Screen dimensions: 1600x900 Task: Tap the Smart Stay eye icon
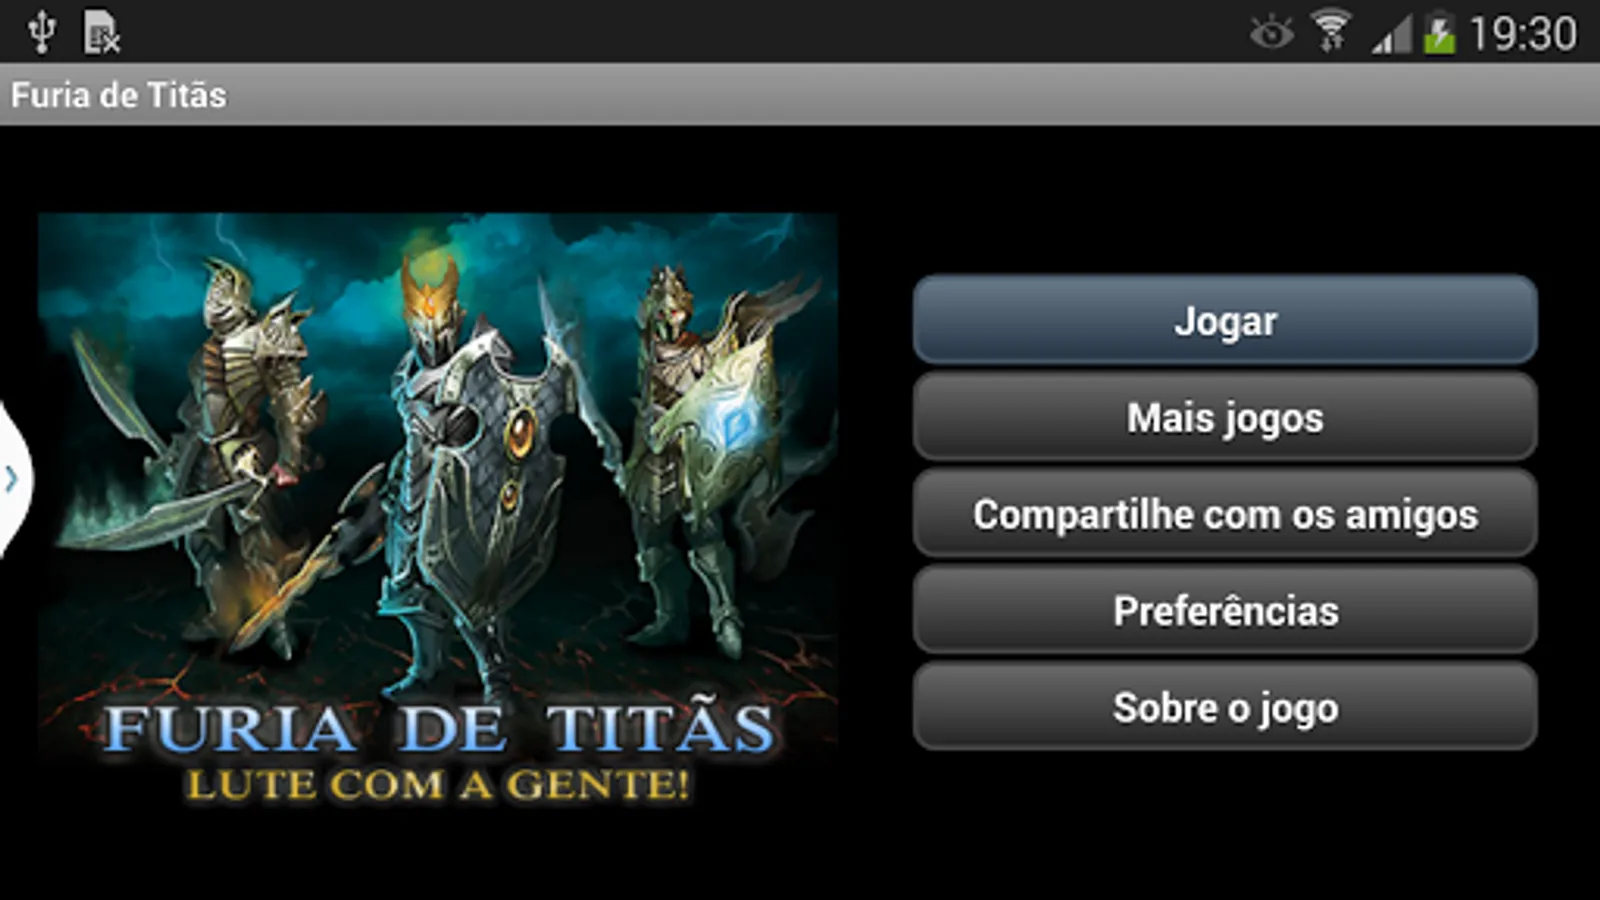[1271, 33]
